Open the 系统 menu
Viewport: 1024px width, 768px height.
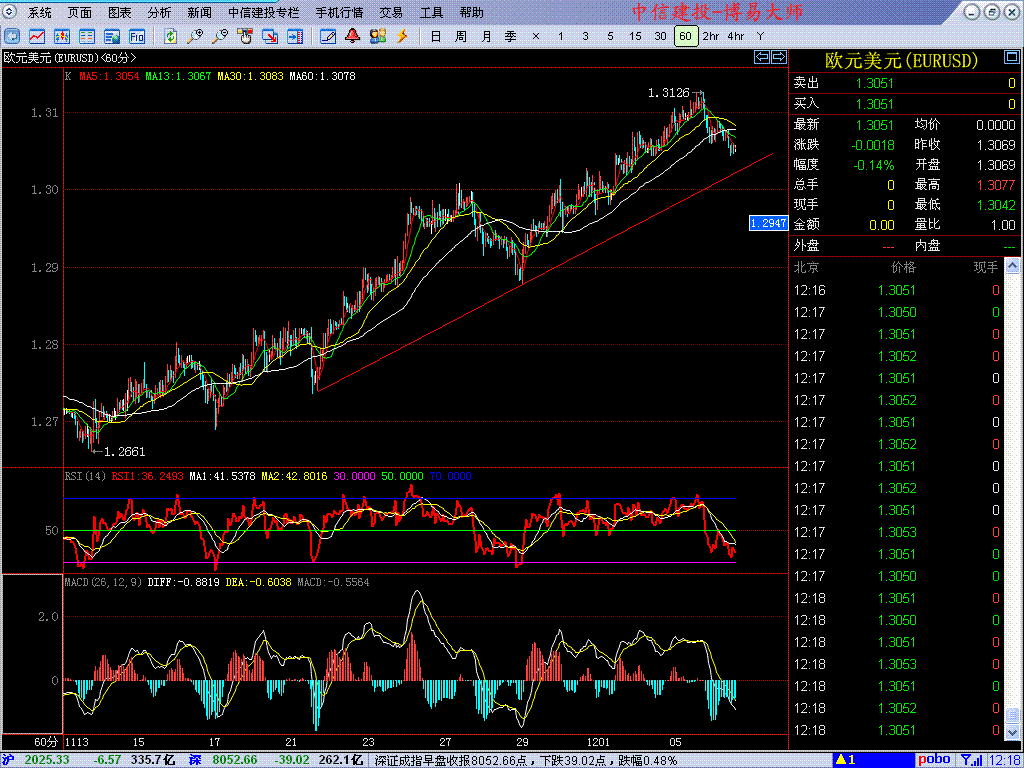[x=40, y=12]
